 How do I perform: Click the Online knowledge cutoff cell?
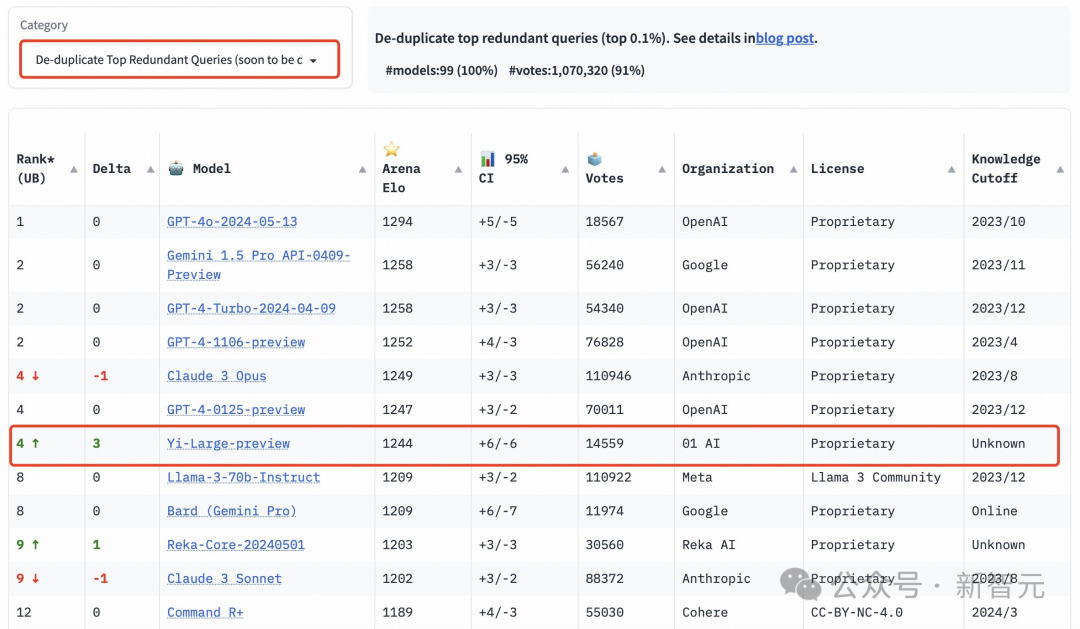pos(995,511)
